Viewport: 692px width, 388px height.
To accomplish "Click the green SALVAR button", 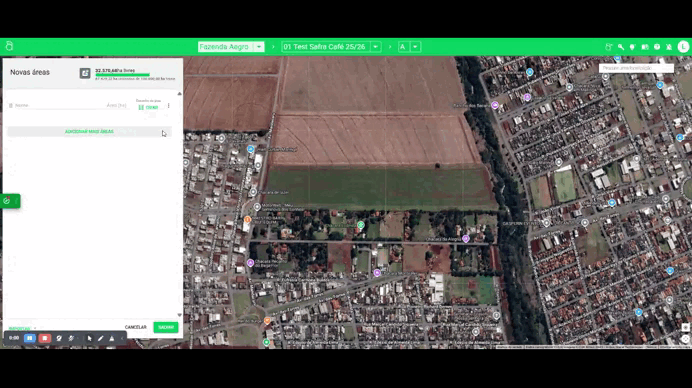I will click(166, 327).
